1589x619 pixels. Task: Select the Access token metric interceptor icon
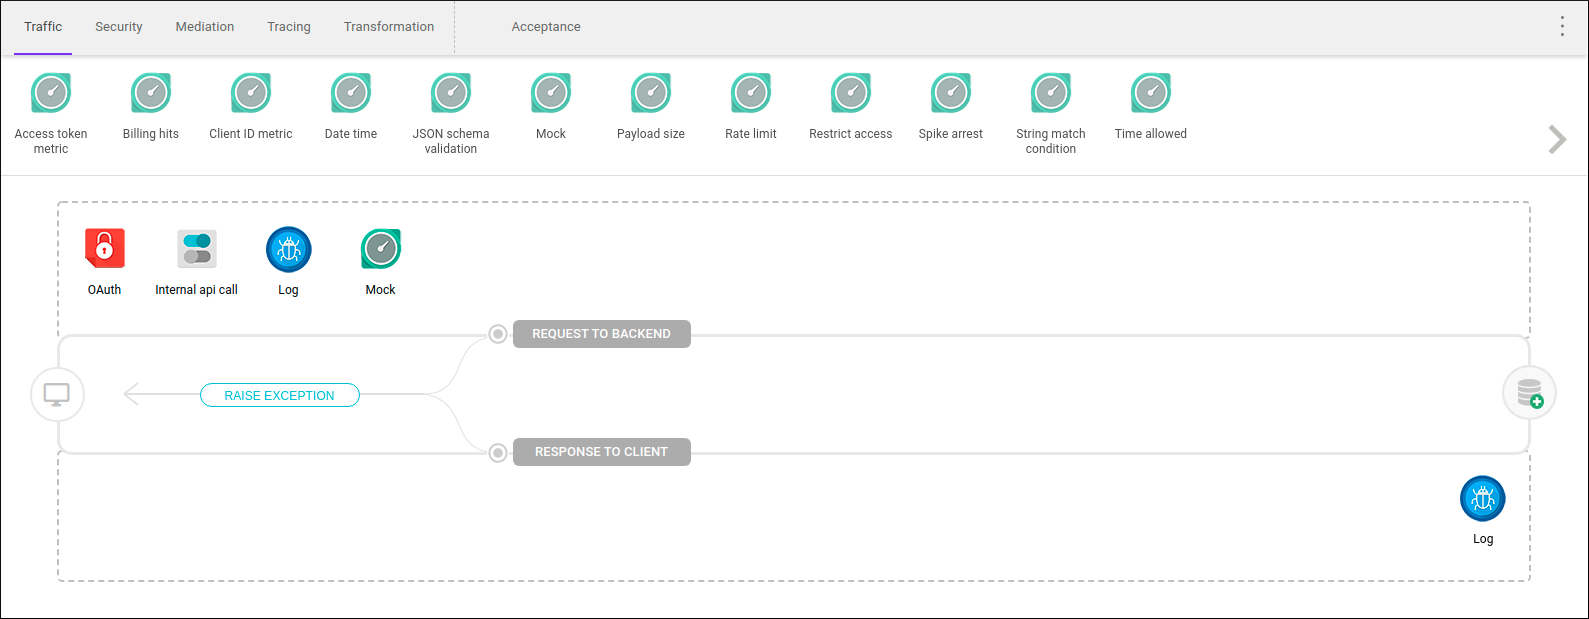tap(51, 93)
